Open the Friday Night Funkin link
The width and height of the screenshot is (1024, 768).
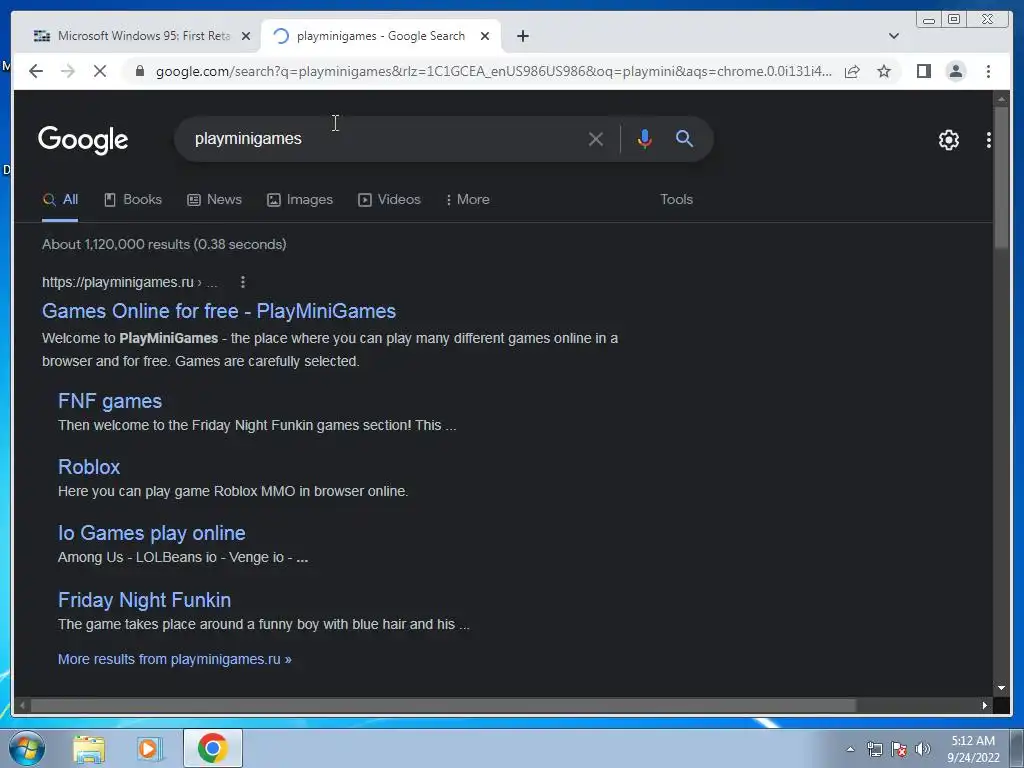[144, 600]
